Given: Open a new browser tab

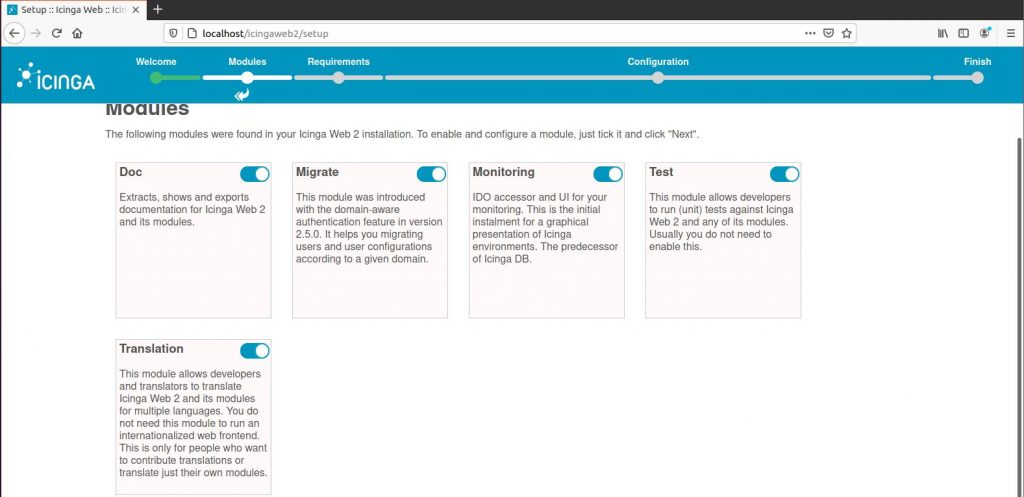Looking at the screenshot, I should click(x=157, y=10).
